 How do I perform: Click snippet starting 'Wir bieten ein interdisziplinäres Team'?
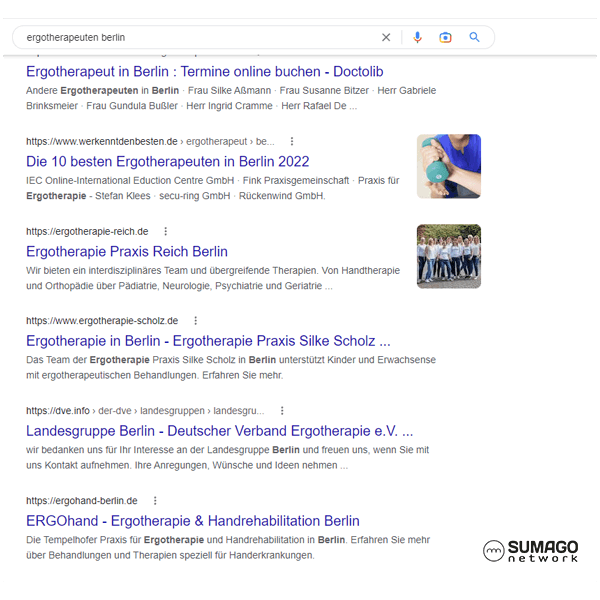coord(213,278)
